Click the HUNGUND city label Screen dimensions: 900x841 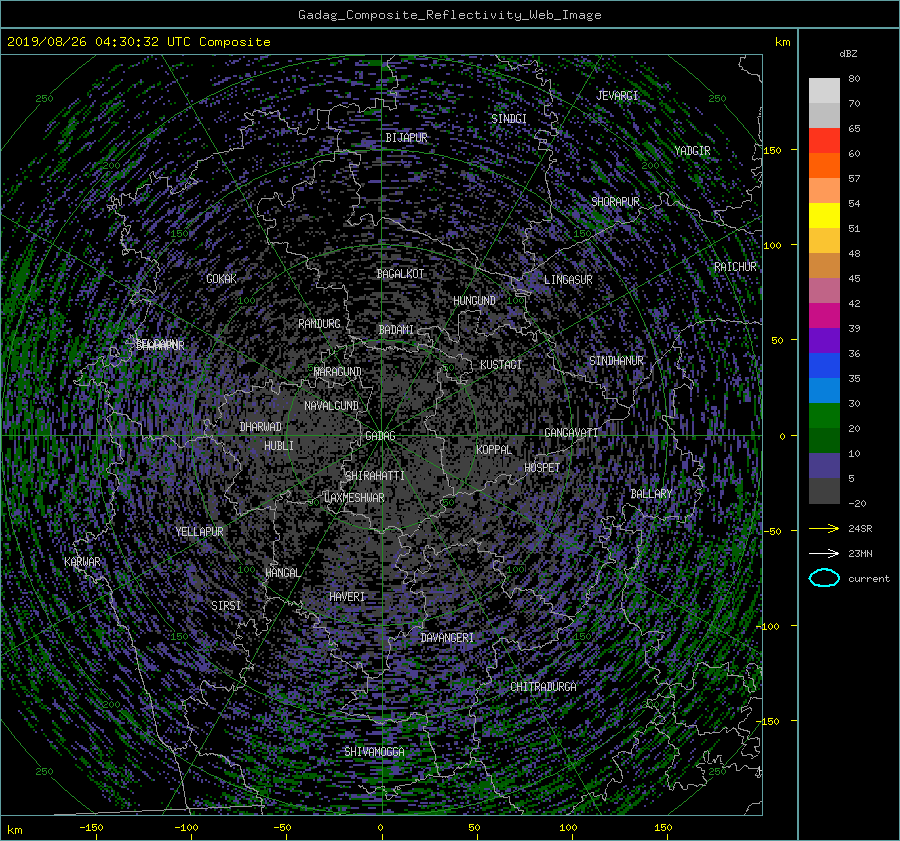(x=474, y=301)
